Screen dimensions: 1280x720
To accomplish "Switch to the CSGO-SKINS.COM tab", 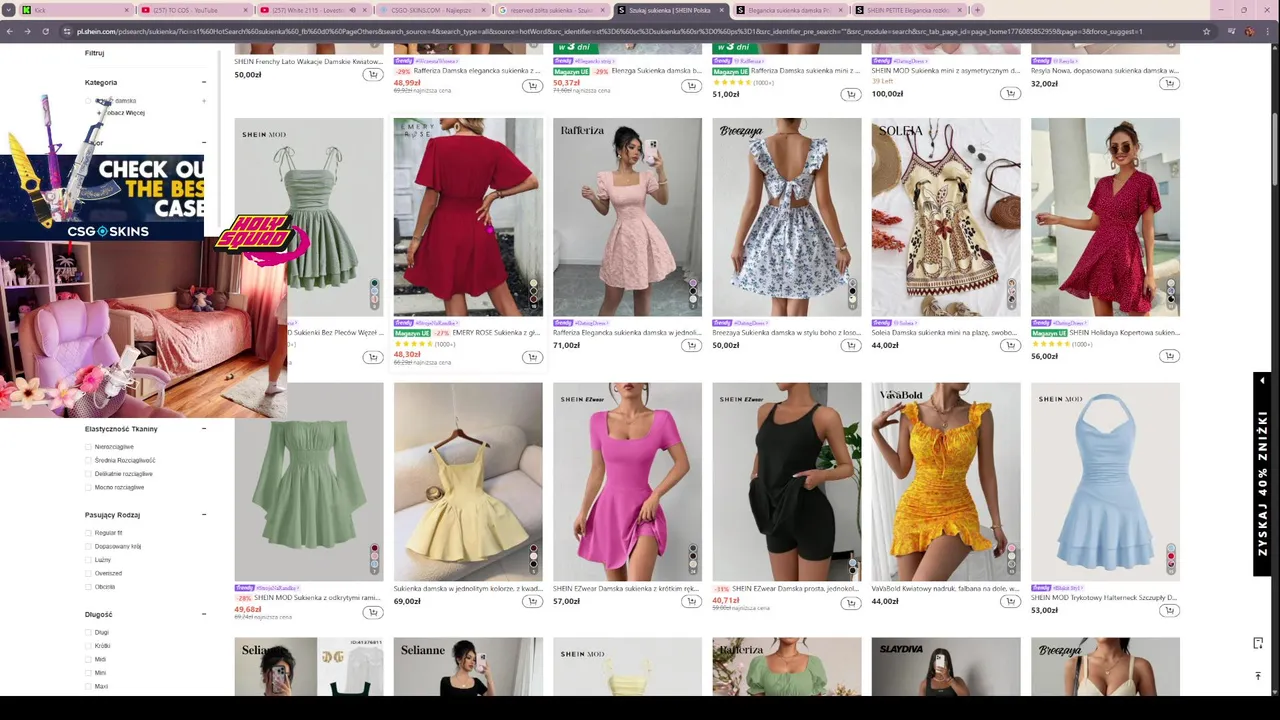I will pos(430,10).
